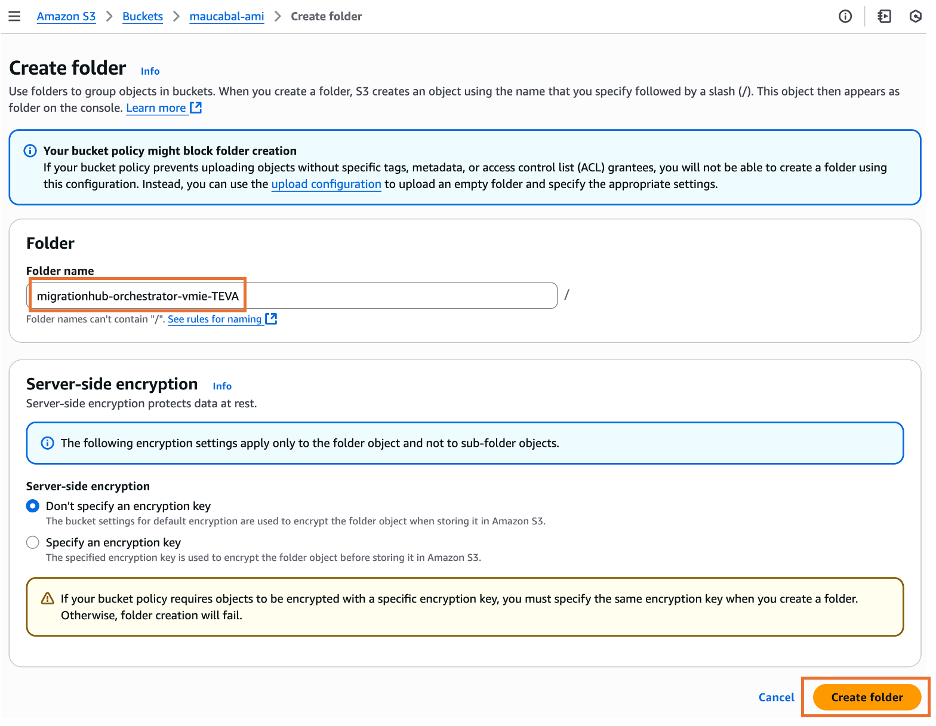936x726 pixels.
Task: Select "Specify an encryption key"
Action: click(x=31, y=542)
